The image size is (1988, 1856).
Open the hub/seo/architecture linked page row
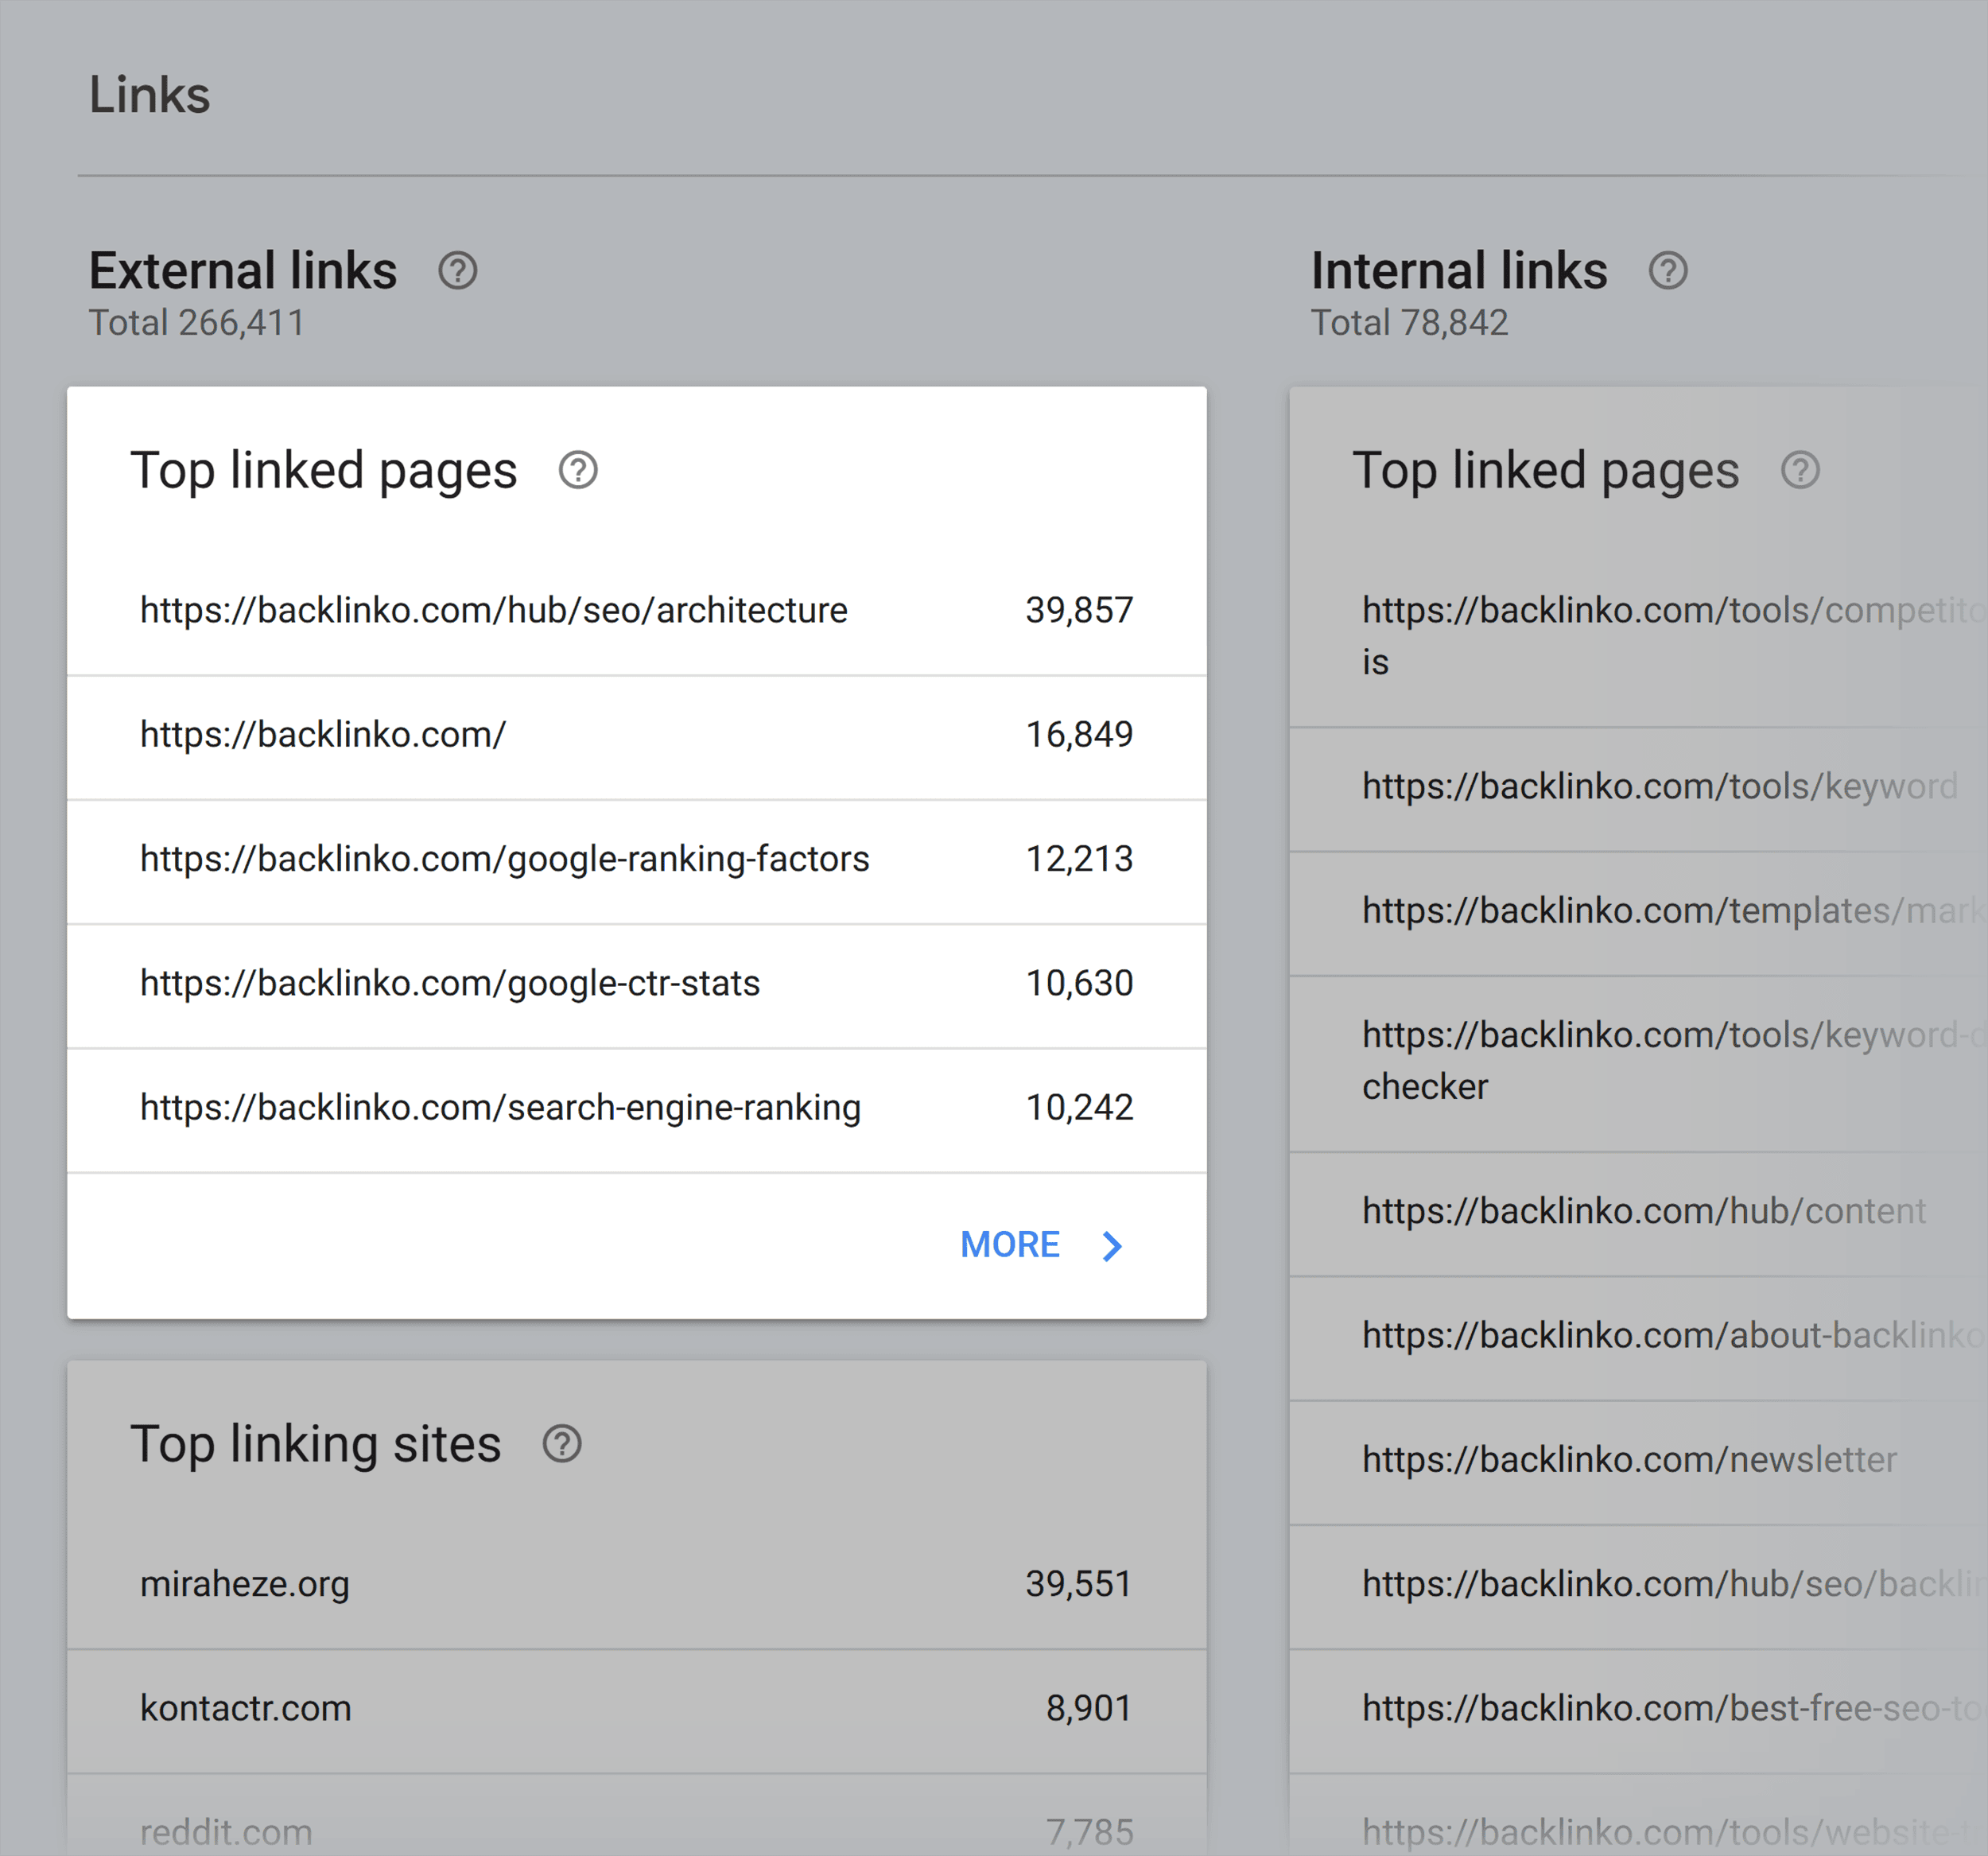coord(637,612)
